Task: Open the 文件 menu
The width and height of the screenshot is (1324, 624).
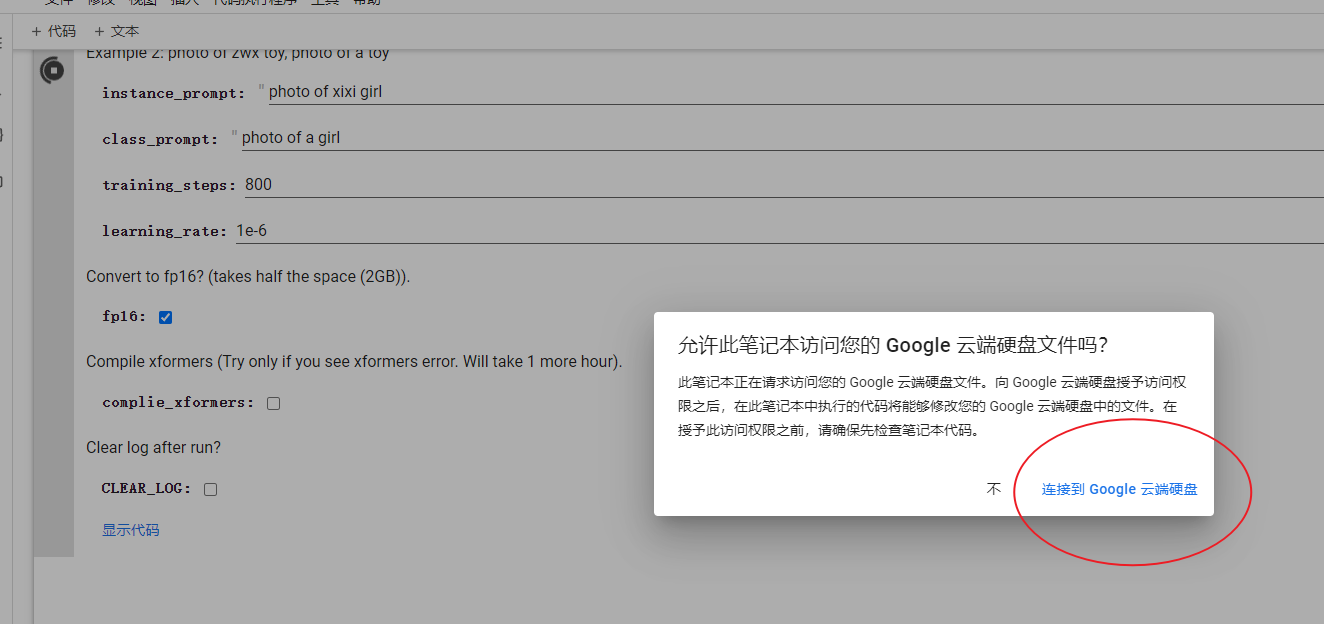Action: (58, 3)
